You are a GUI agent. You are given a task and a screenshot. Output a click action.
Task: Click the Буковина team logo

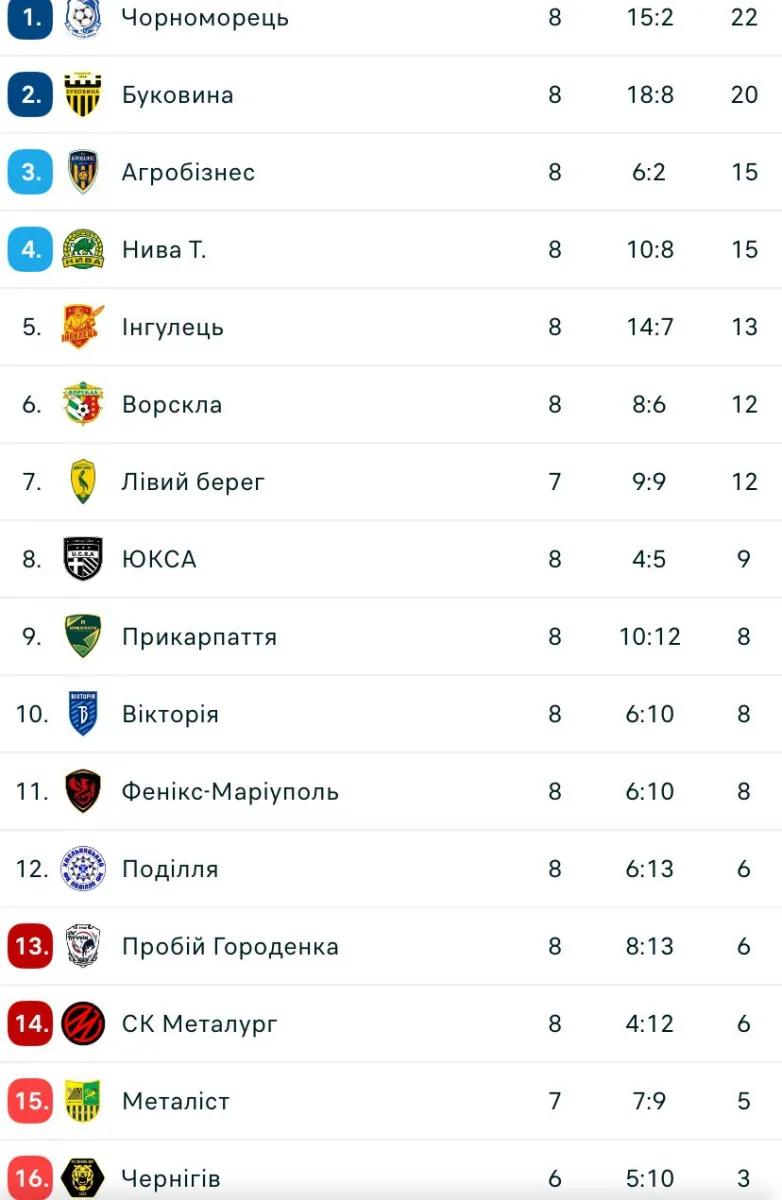coord(83,95)
